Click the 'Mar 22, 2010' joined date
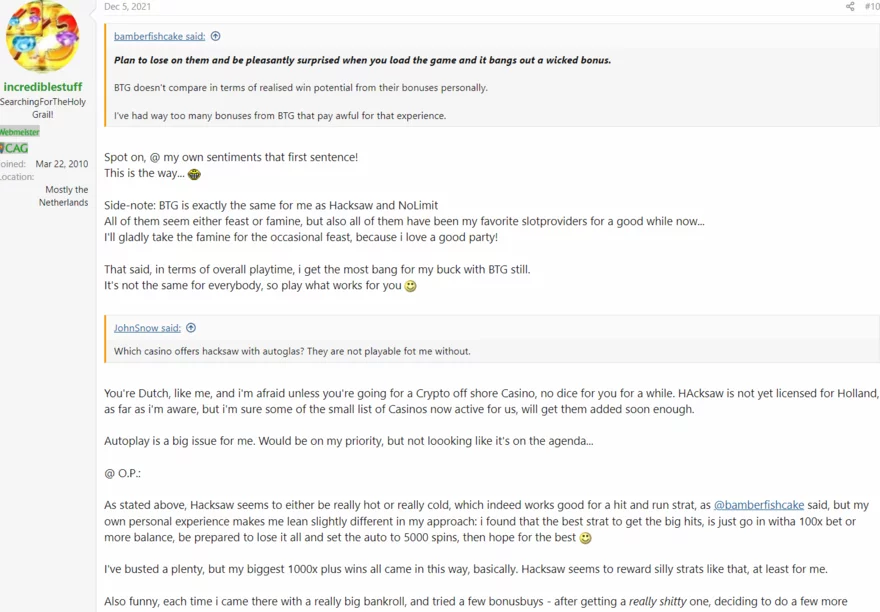 (x=61, y=164)
